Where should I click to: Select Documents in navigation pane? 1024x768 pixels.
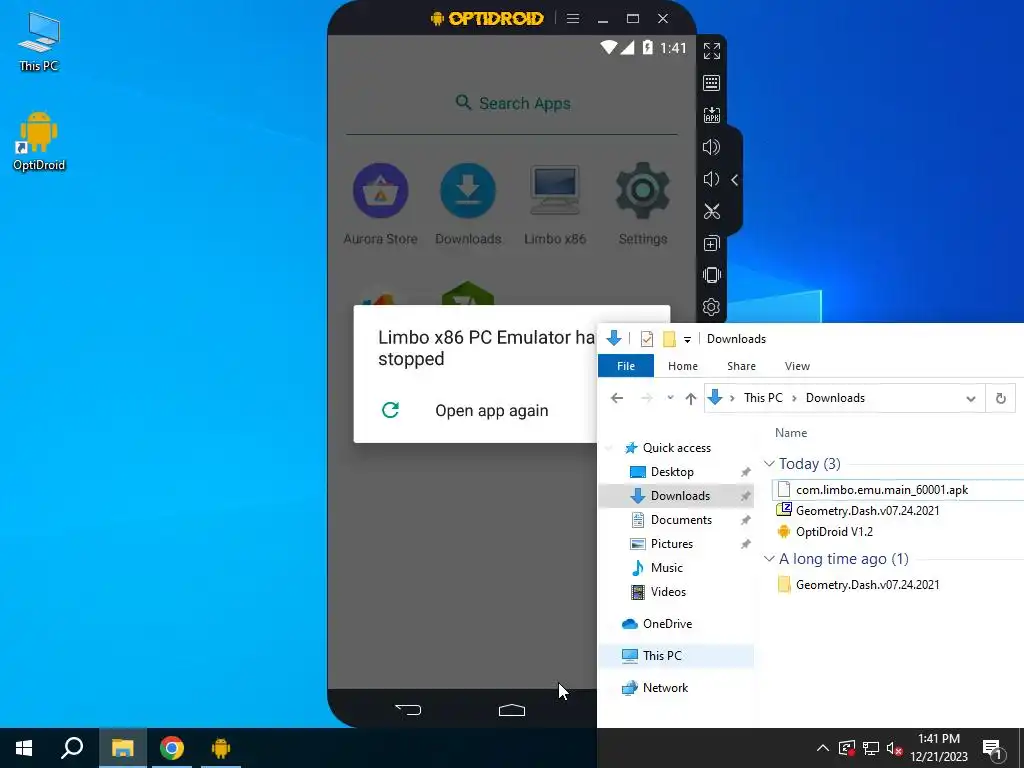coord(681,520)
